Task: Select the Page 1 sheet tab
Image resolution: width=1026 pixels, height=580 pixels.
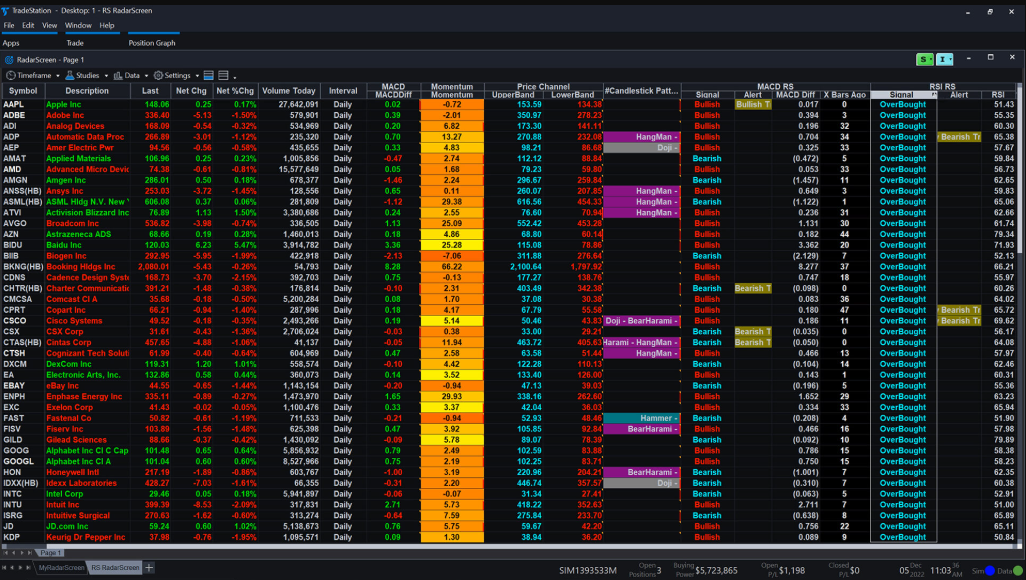Action: pyautogui.click(x=50, y=553)
